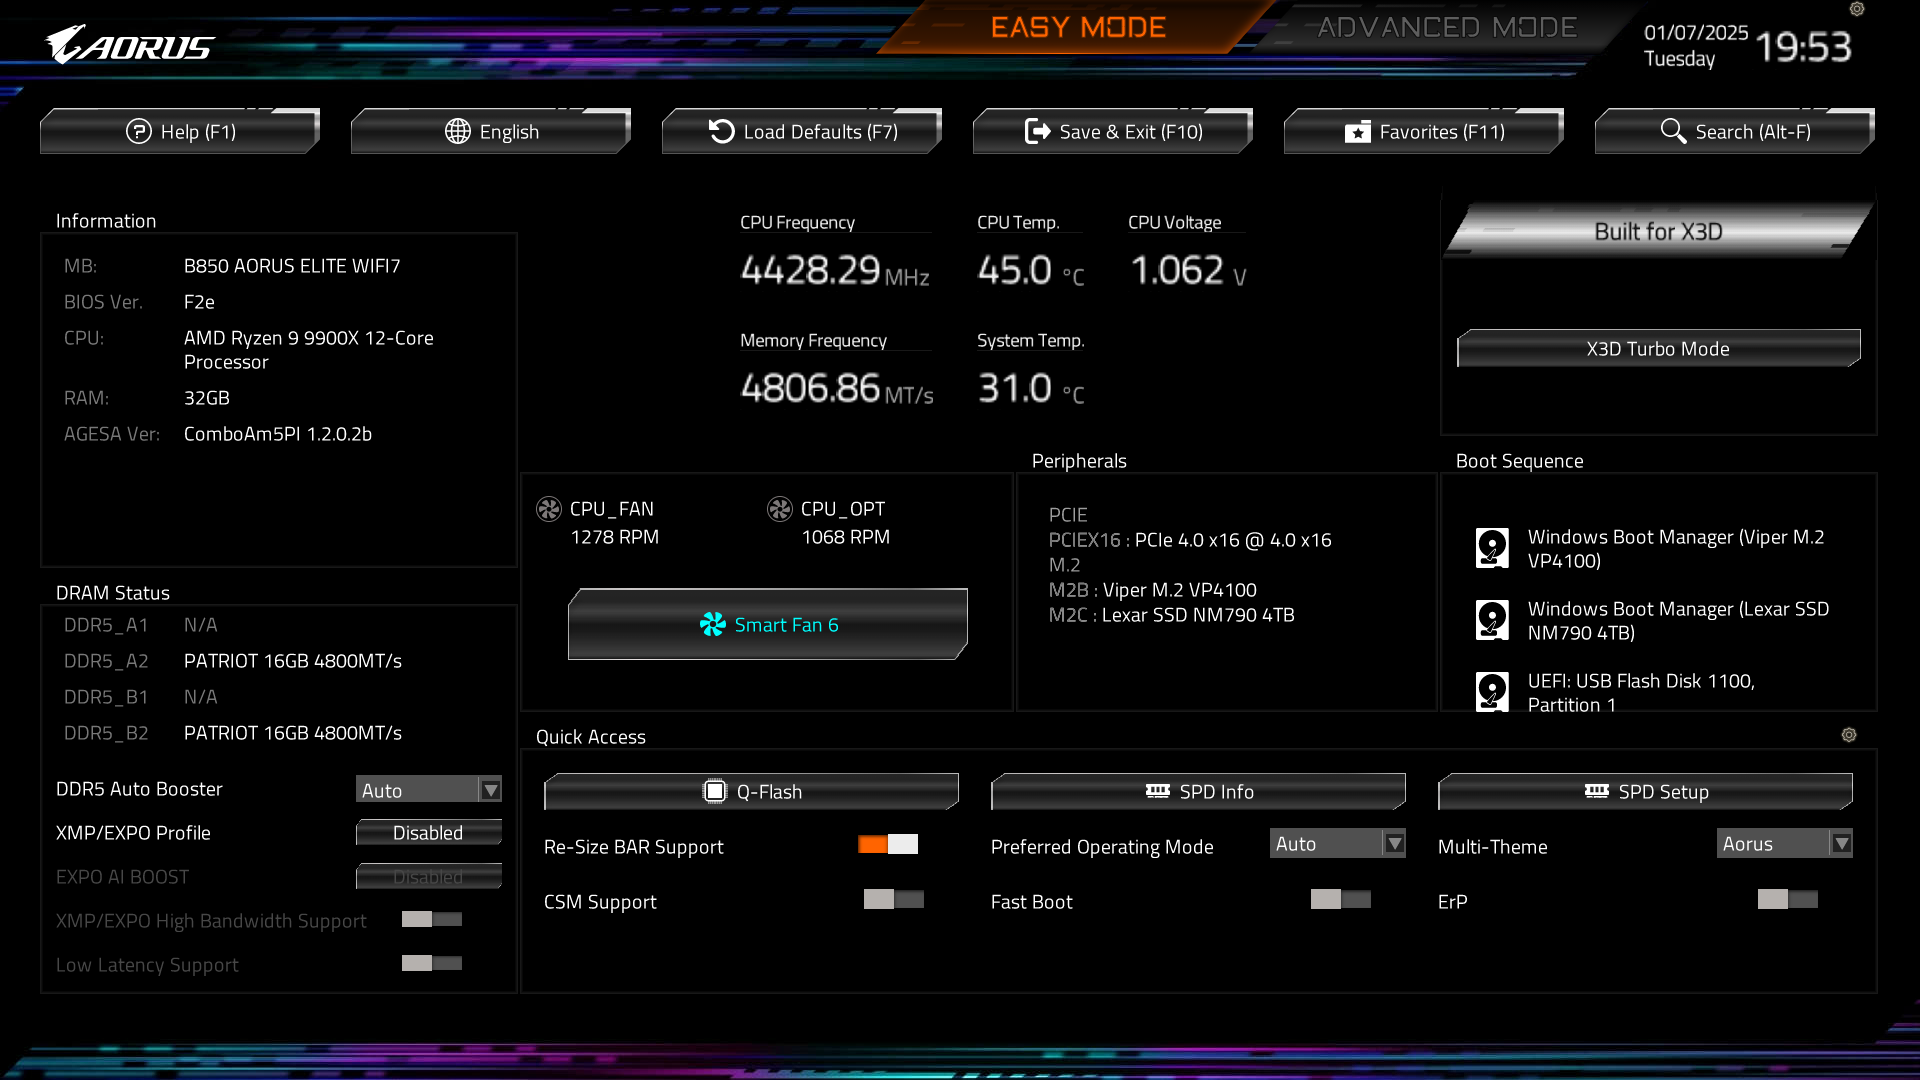Launch Q-Flash utility
Viewport: 1920px width, 1080px height.
[x=751, y=792]
